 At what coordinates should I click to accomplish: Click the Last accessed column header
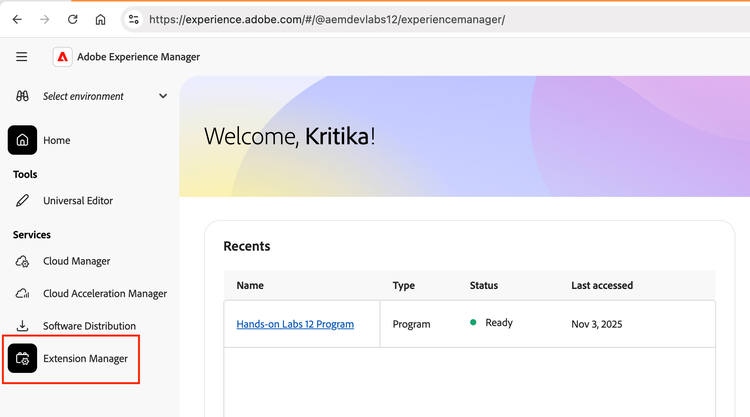pos(601,285)
